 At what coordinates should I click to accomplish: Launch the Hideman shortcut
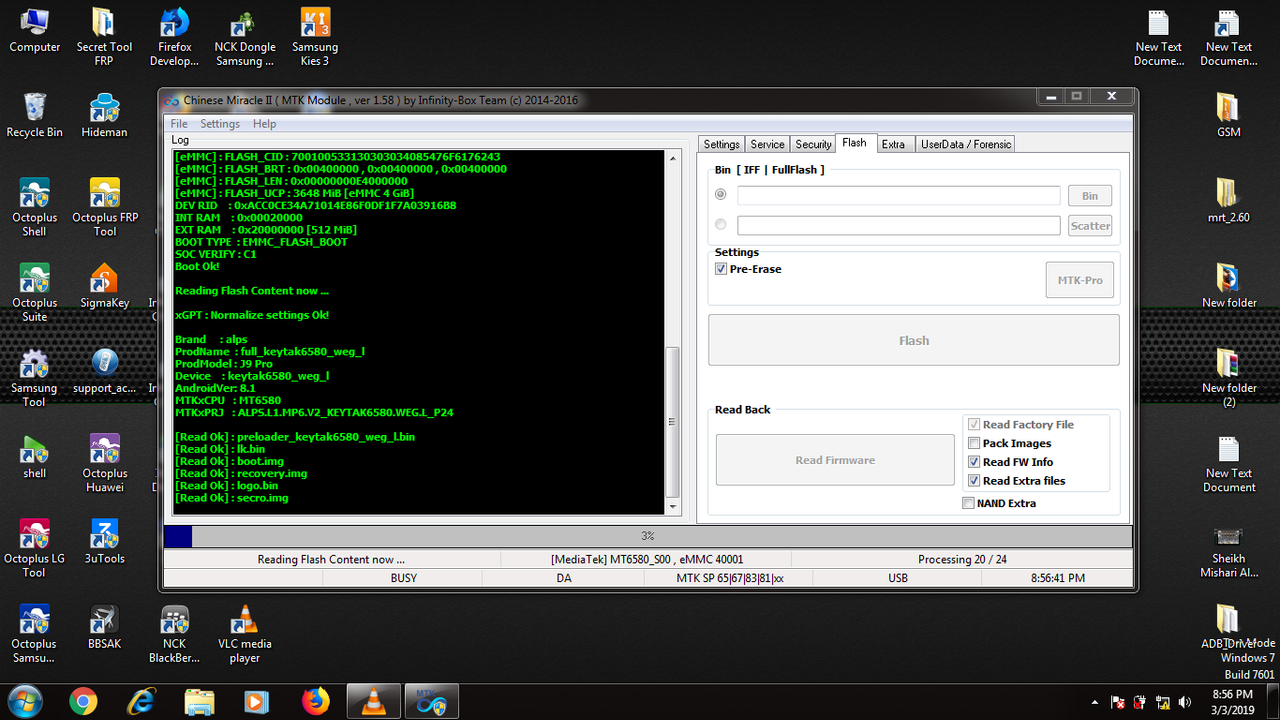[104, 115]
